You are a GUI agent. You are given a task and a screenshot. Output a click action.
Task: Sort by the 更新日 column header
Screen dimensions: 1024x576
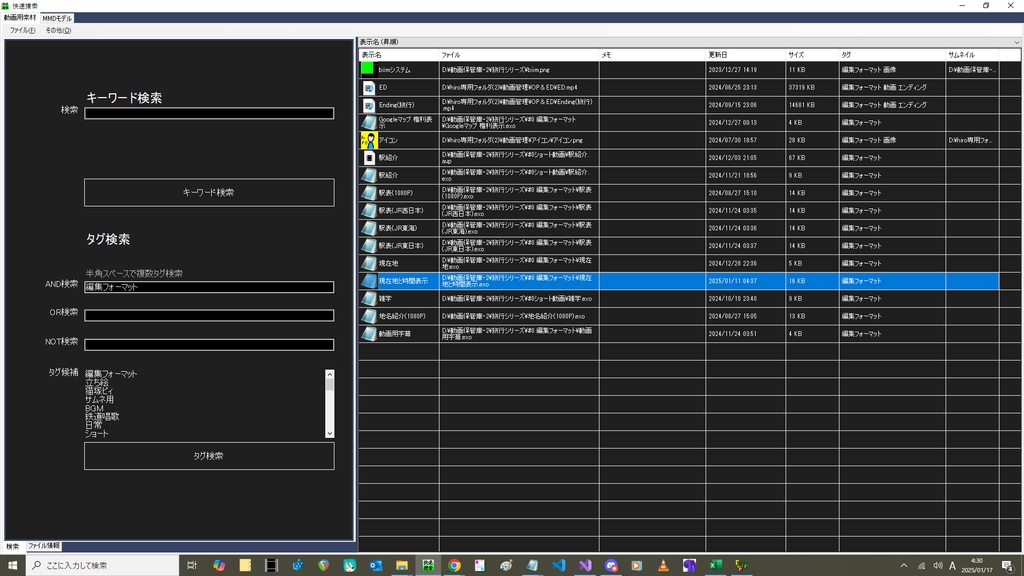point(746,55)
